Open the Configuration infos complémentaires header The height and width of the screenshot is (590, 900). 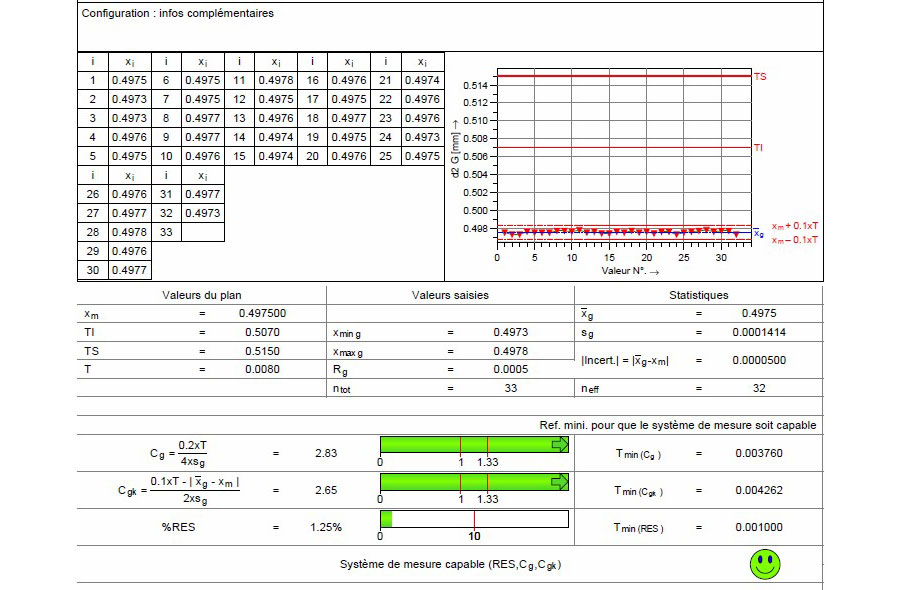177,14
